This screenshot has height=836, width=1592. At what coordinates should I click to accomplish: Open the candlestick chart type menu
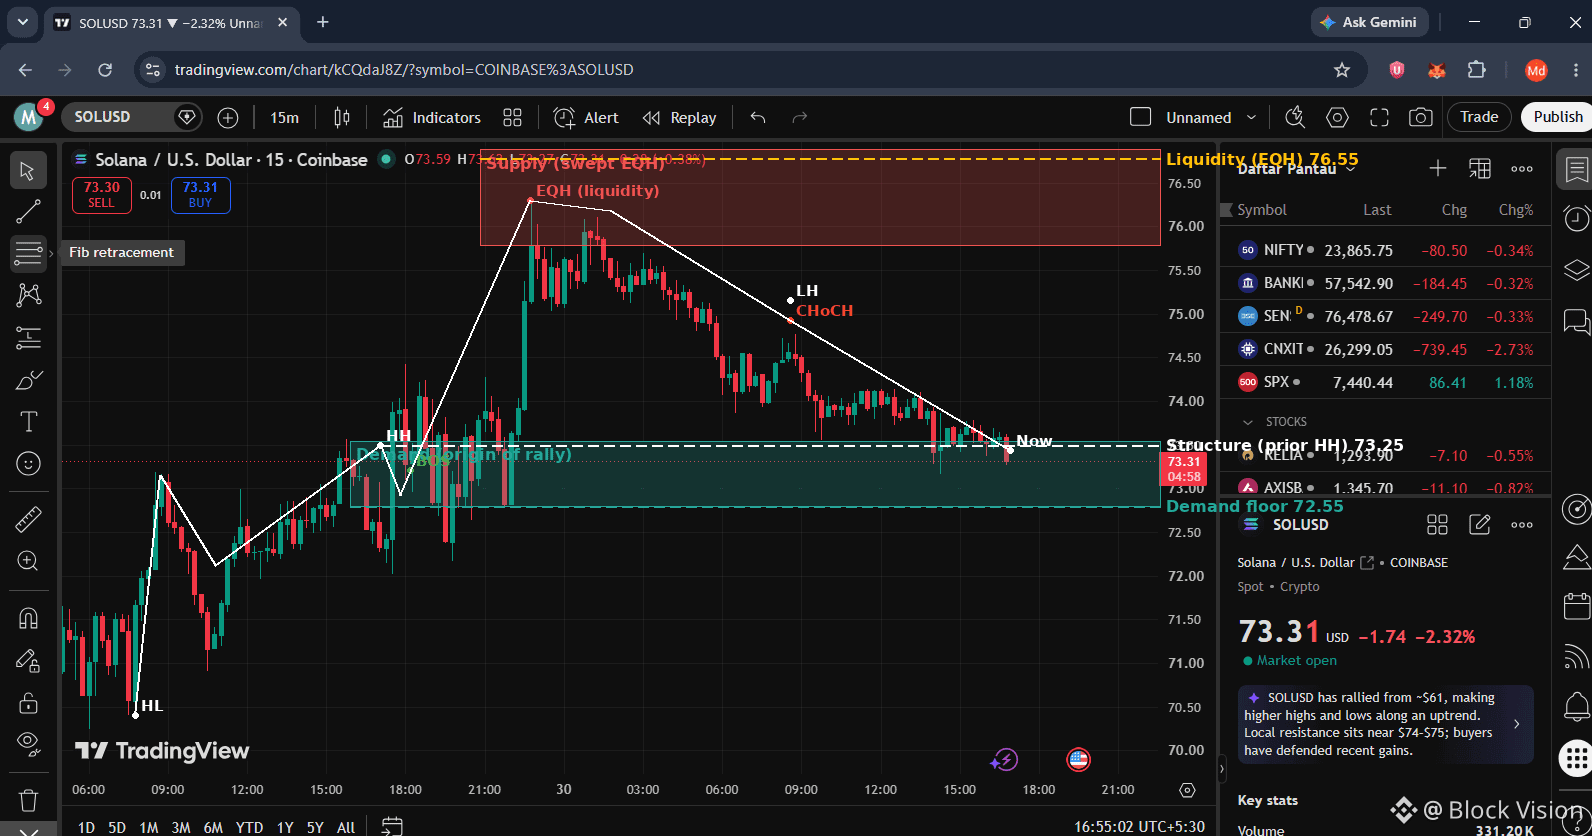pos(342,118)
